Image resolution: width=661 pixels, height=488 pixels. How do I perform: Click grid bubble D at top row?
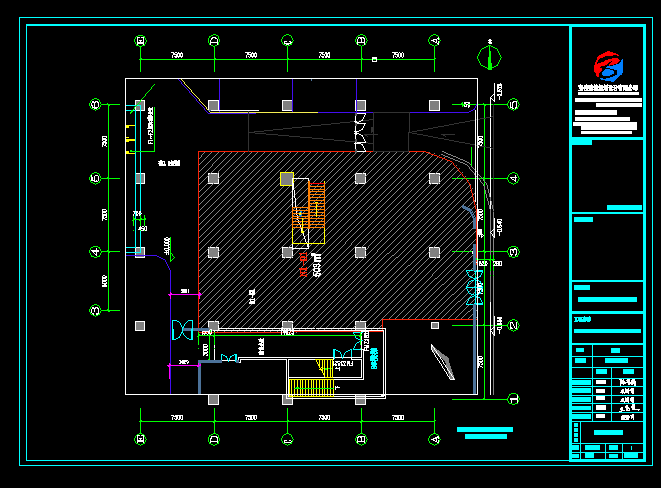[x=213, y=41]
